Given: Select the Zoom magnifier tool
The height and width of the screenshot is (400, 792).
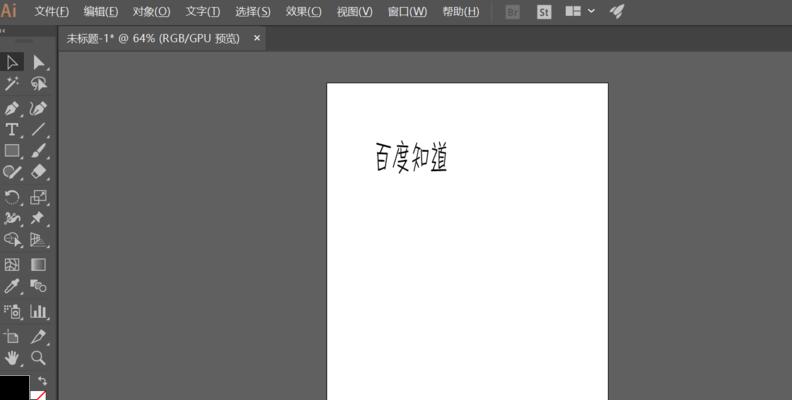Looking at the screenshot, I should [39, 358].
